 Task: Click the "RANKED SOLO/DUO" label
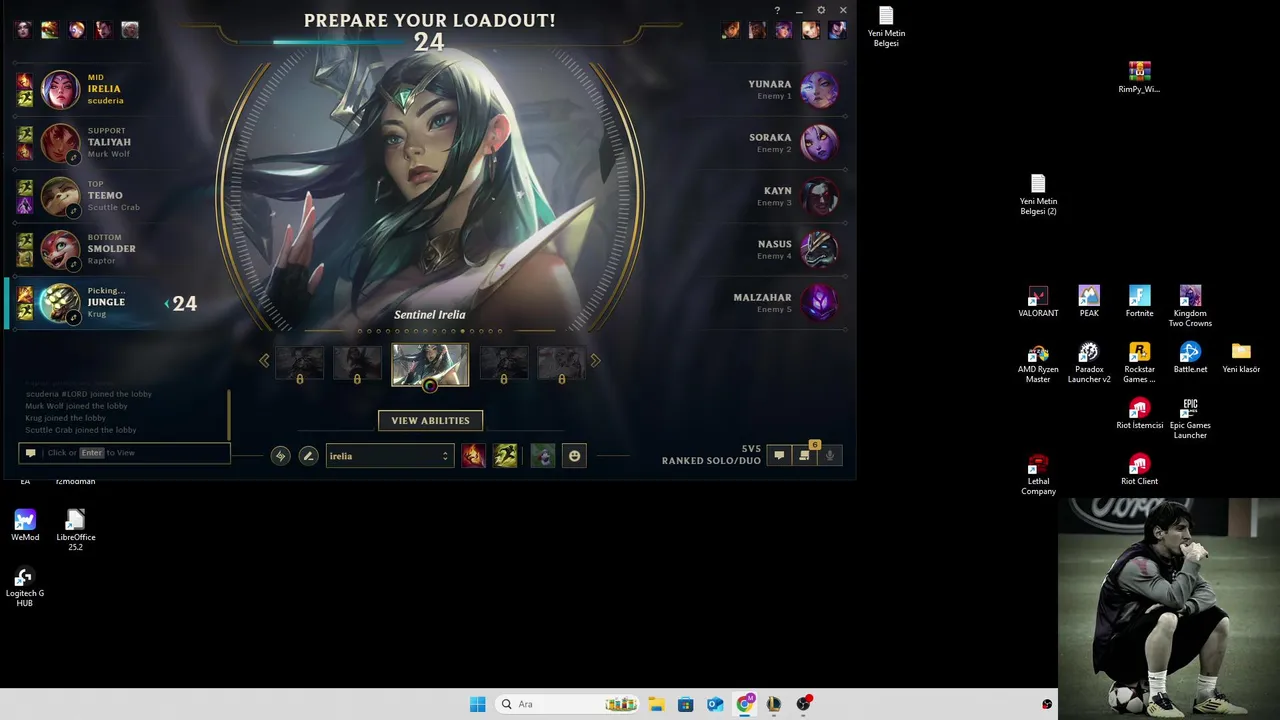(711, 461)
